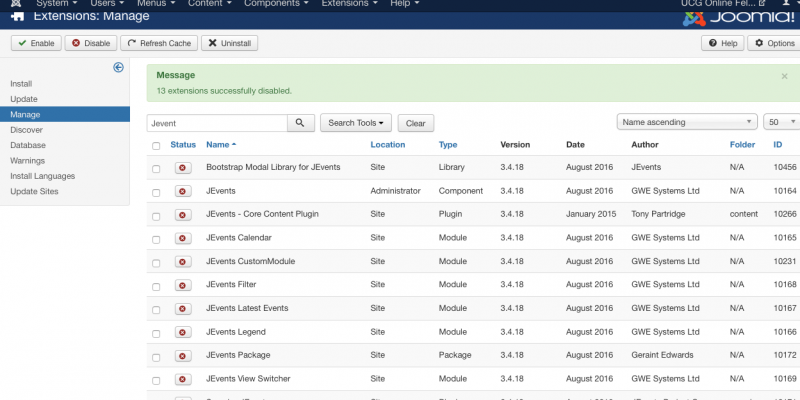
Task: Open the Database sidebar link
Action: [x=28, y=145]
